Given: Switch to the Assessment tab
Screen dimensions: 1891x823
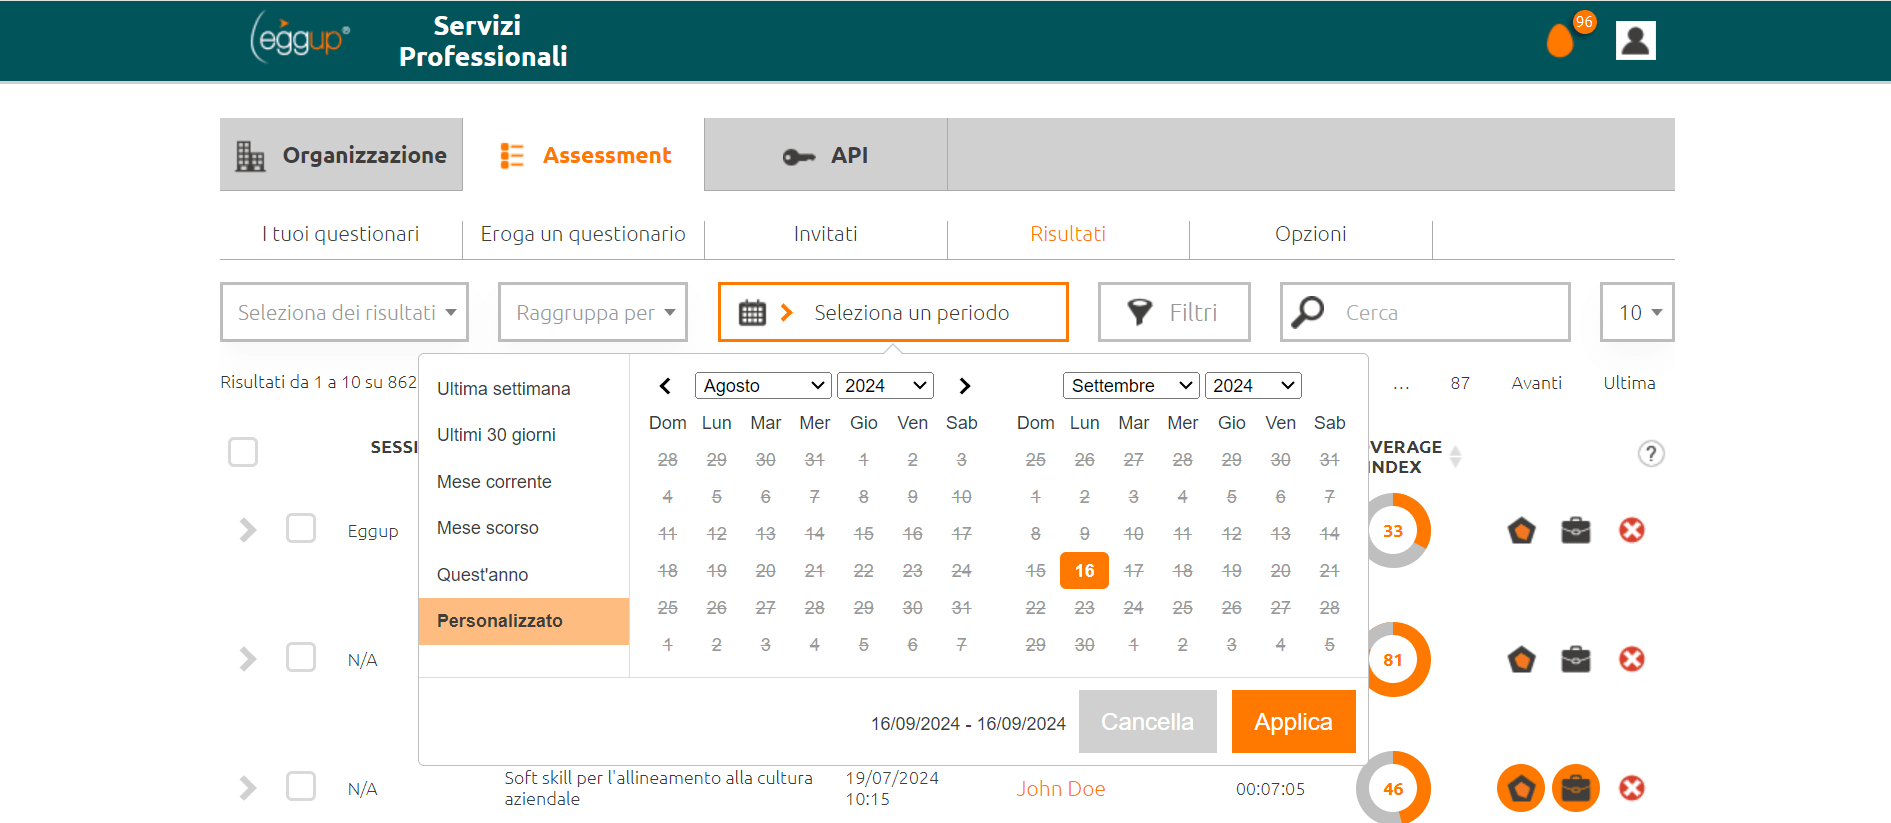Looking at the screenshot, I should [584, 155].
